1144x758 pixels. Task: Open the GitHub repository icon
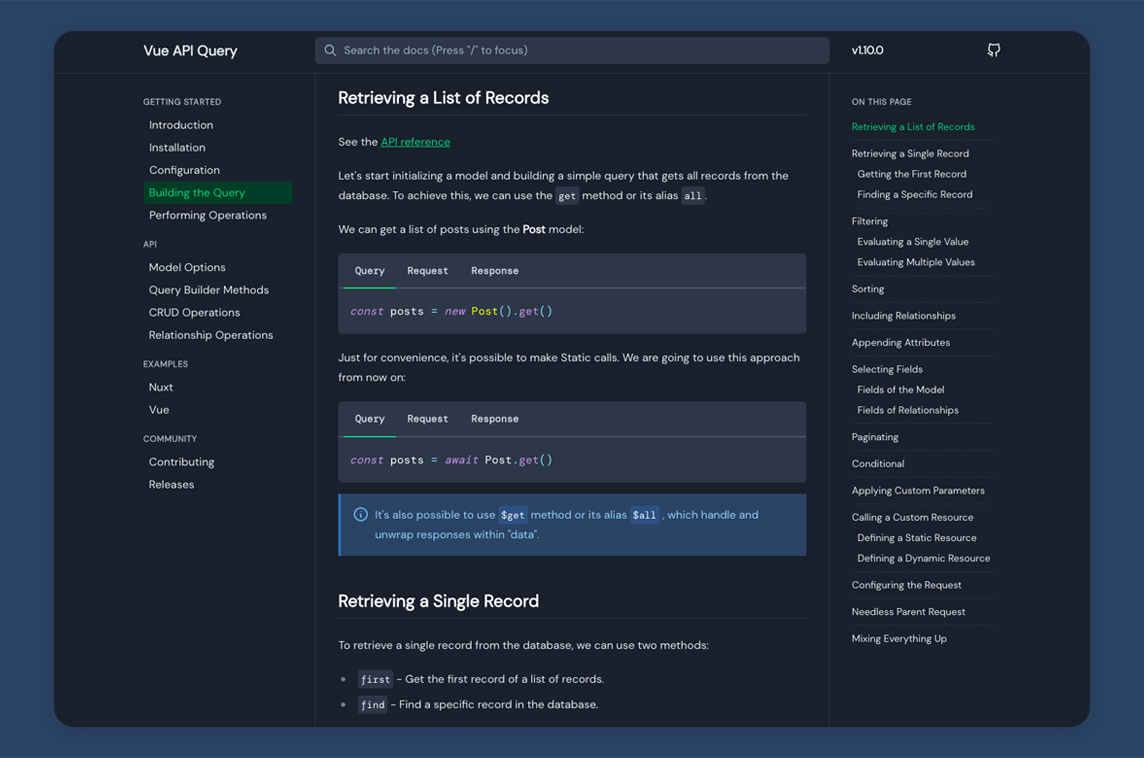tap(993, 50)
